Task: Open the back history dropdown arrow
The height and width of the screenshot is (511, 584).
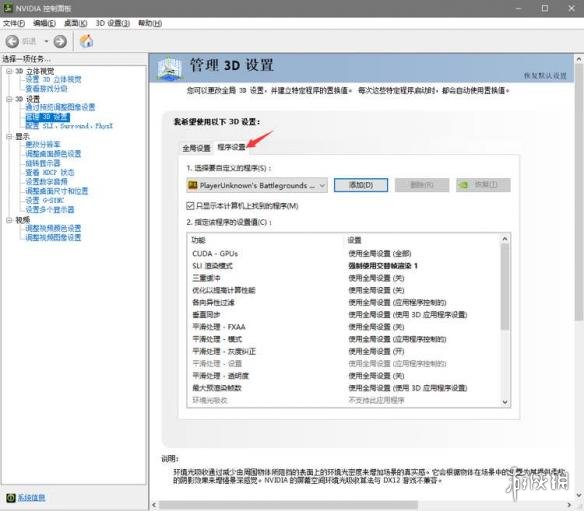Action: [x=46, y=41]
